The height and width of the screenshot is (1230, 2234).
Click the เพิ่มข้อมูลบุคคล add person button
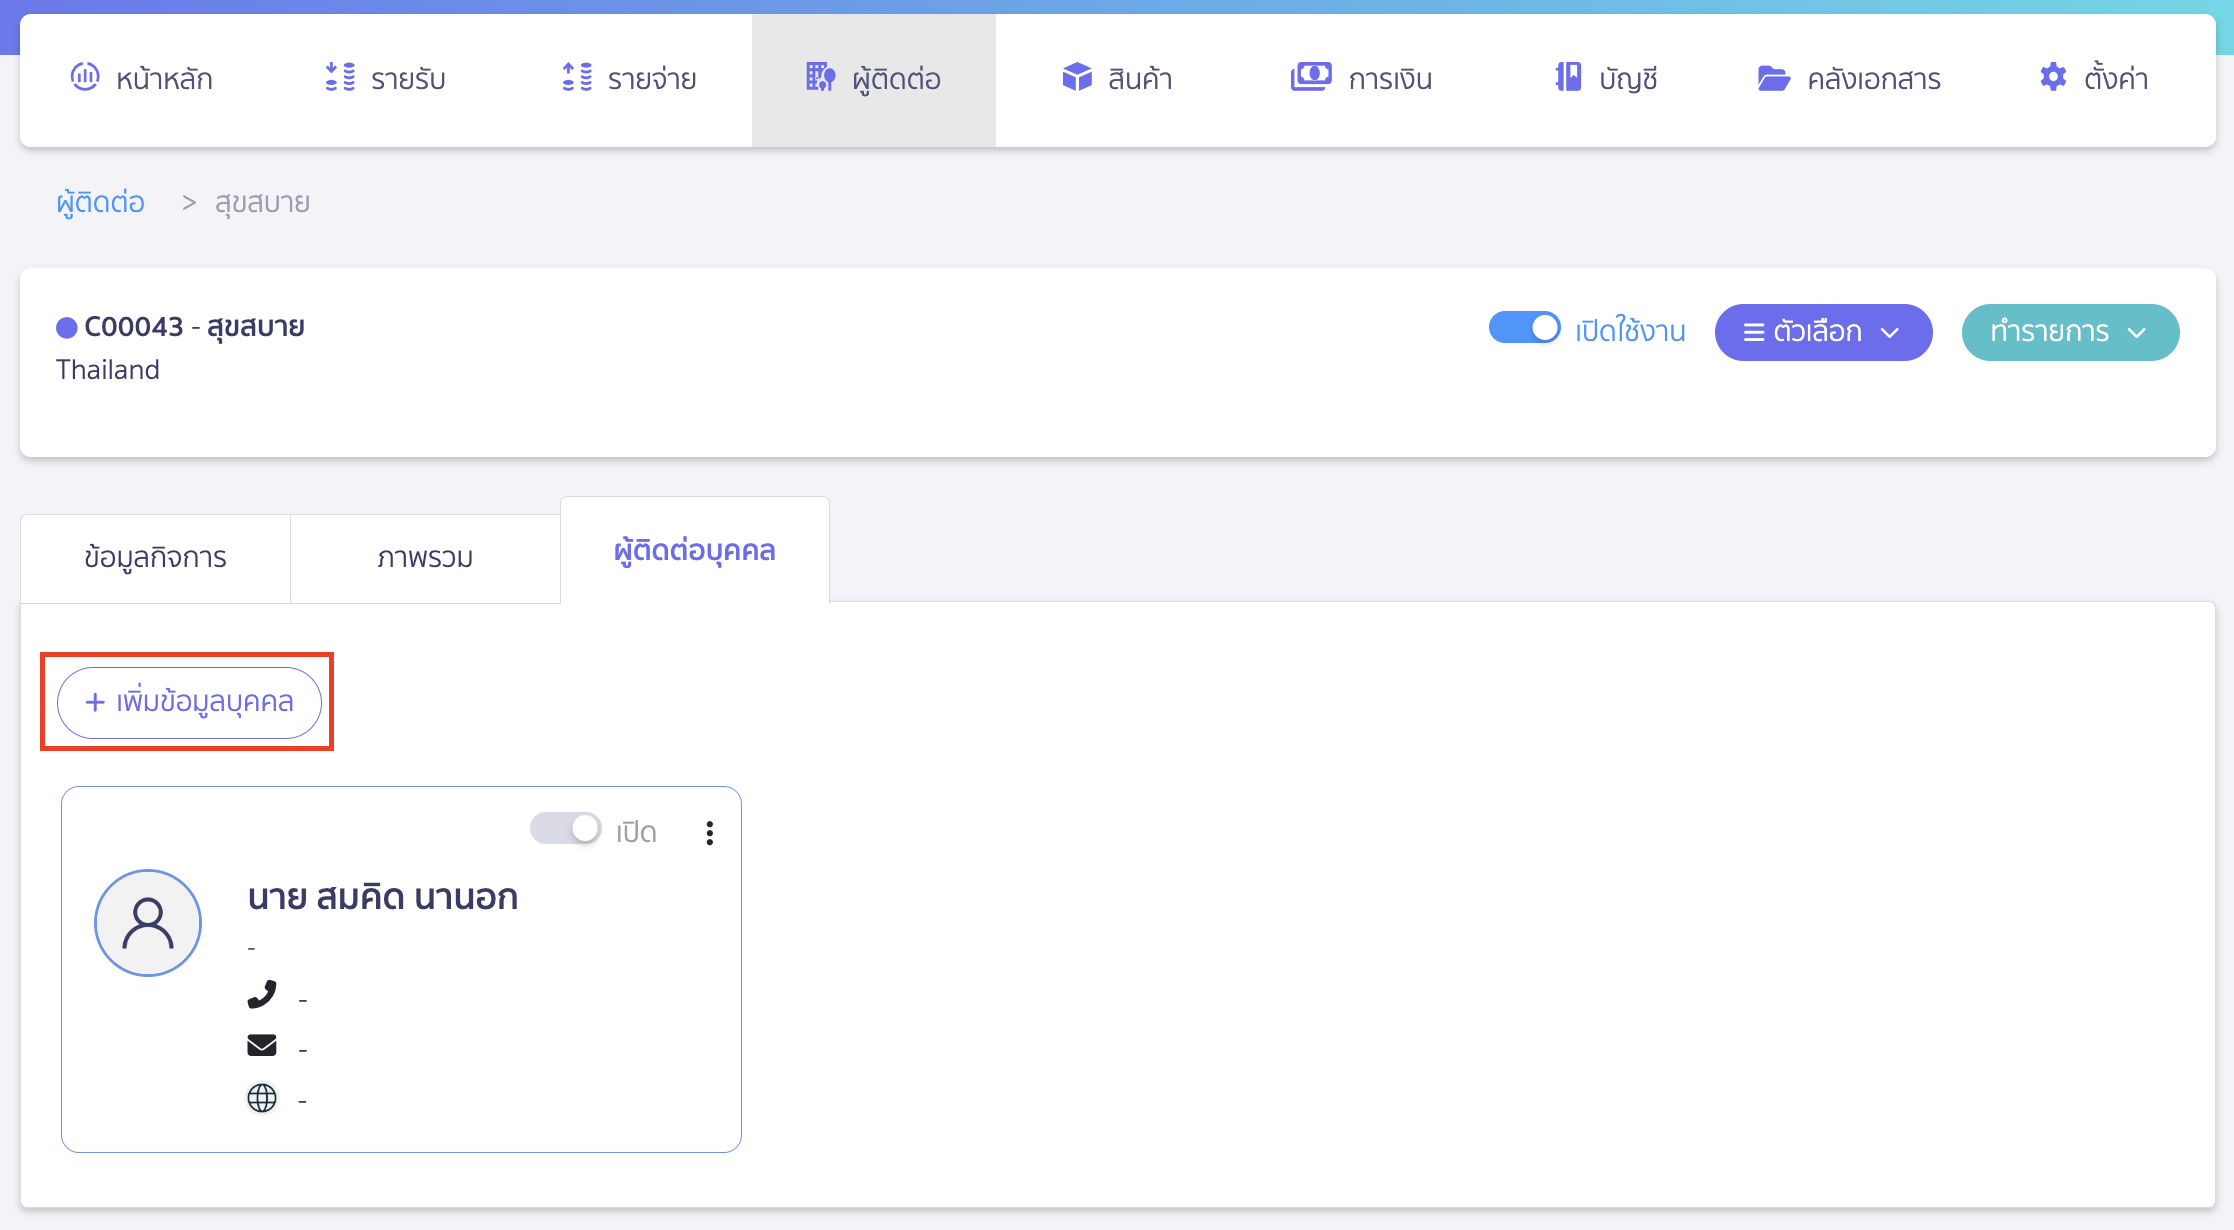[x=187, y=702]
